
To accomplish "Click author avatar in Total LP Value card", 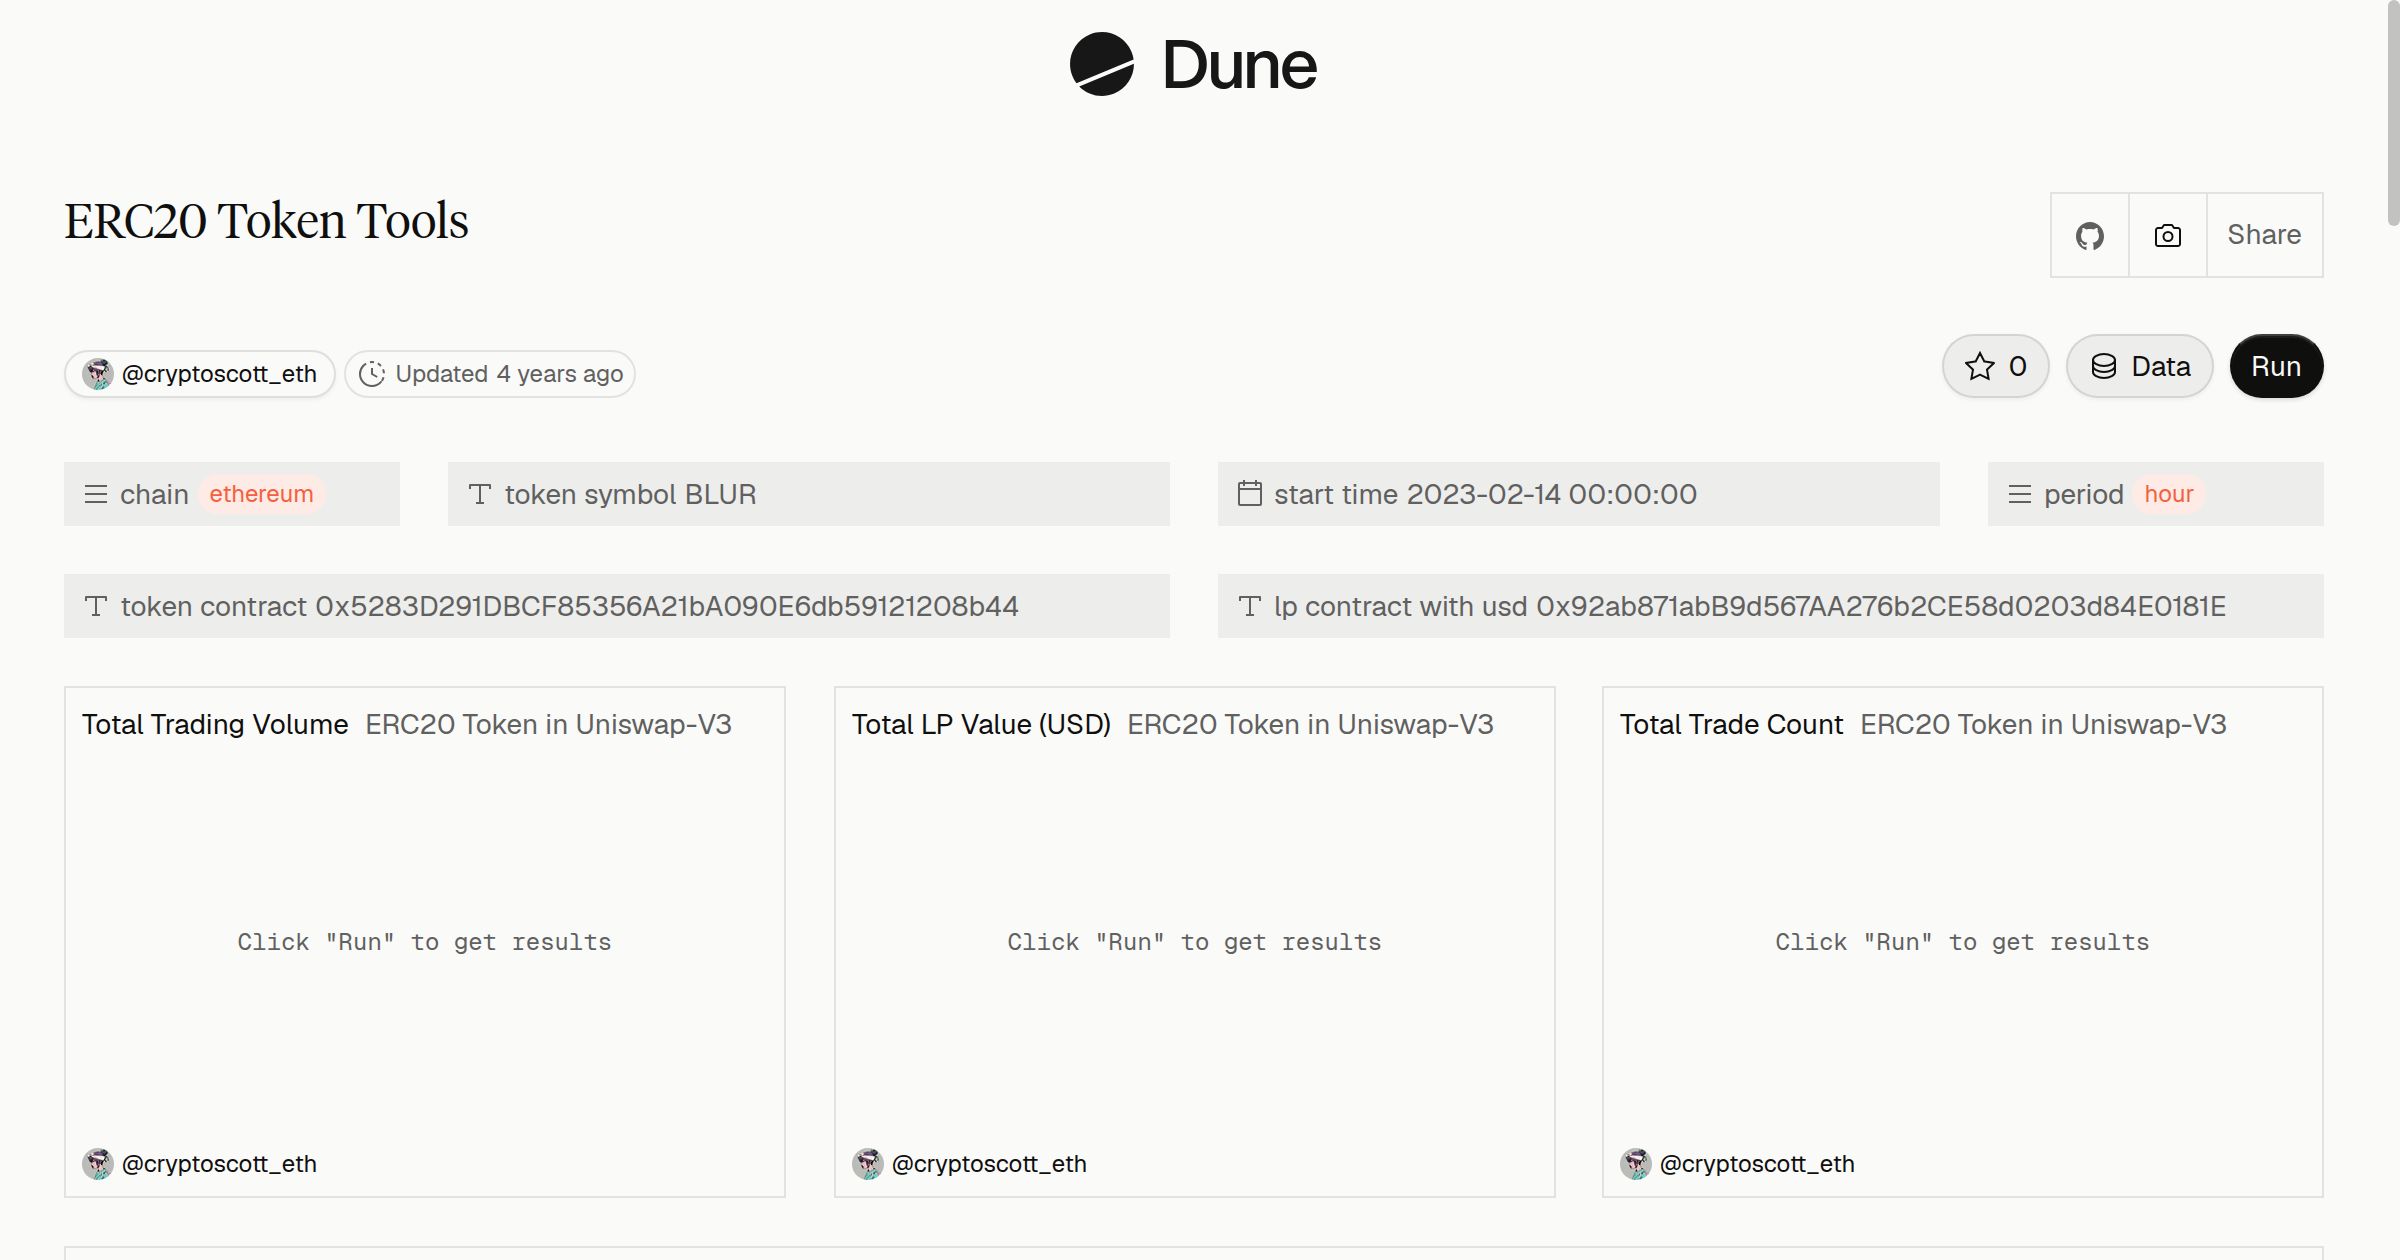I will (868, 1164).
